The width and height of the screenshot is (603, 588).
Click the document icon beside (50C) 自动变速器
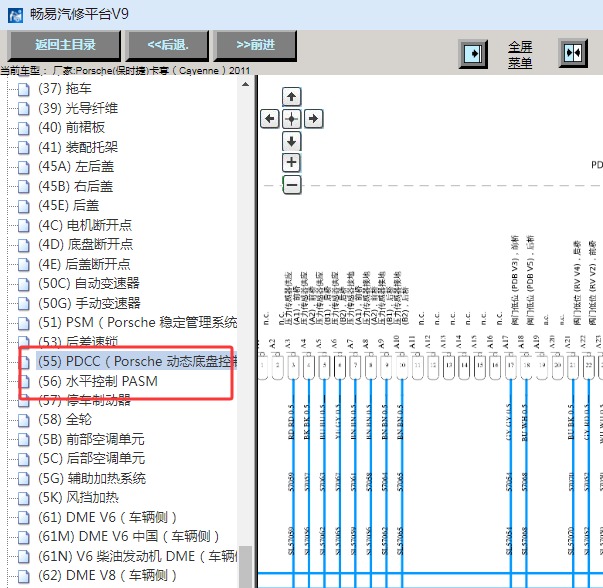24,284
